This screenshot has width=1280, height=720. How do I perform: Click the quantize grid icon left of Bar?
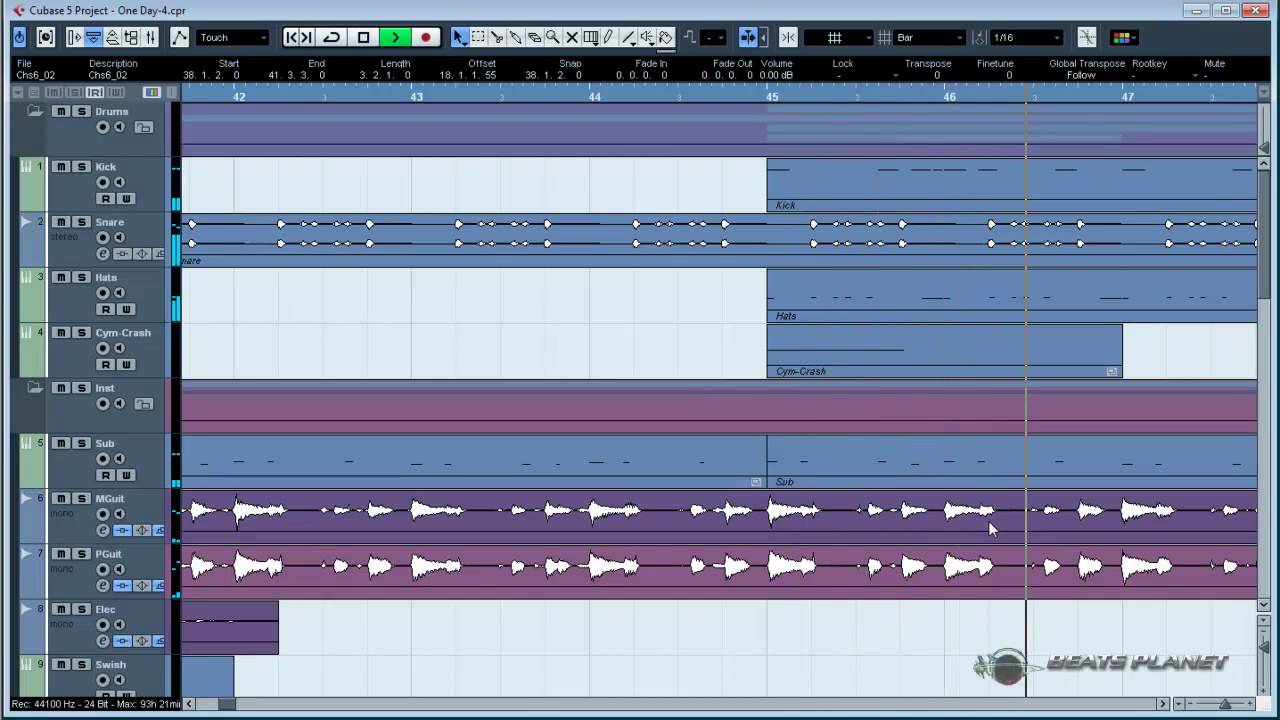tap(884, 37)
